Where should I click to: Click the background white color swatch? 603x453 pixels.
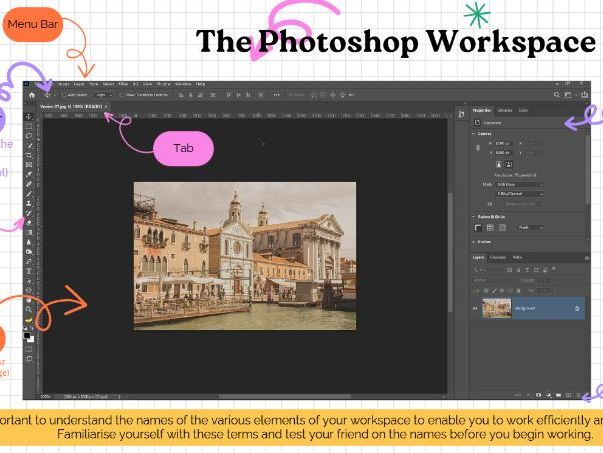point(31,340)
